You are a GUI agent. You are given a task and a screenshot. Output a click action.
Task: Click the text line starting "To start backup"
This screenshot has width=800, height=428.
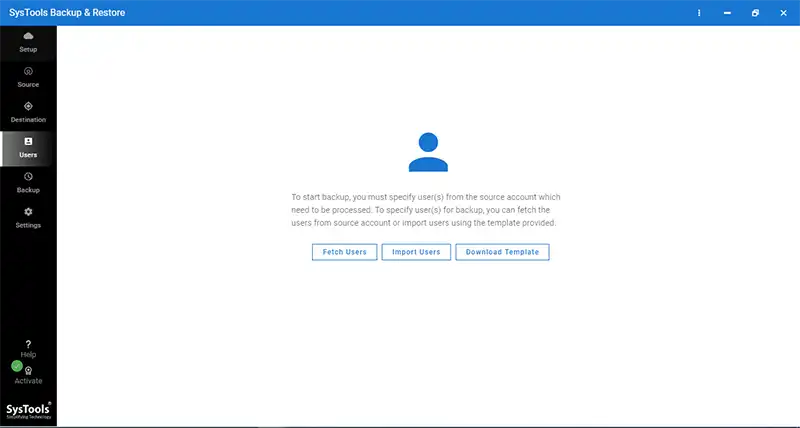[x=426, y=197]
